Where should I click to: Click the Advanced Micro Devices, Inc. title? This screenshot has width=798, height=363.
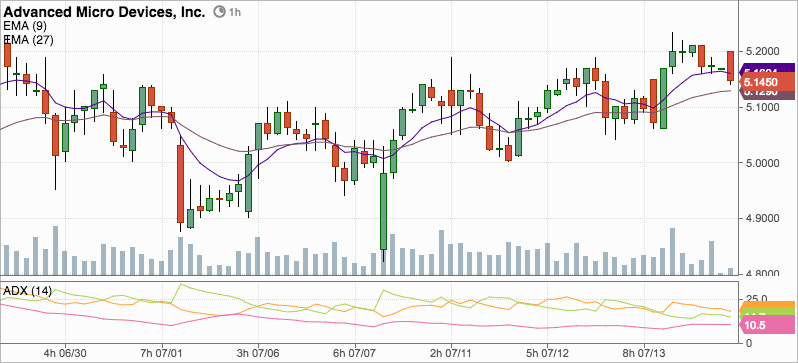tap(105, 11)
